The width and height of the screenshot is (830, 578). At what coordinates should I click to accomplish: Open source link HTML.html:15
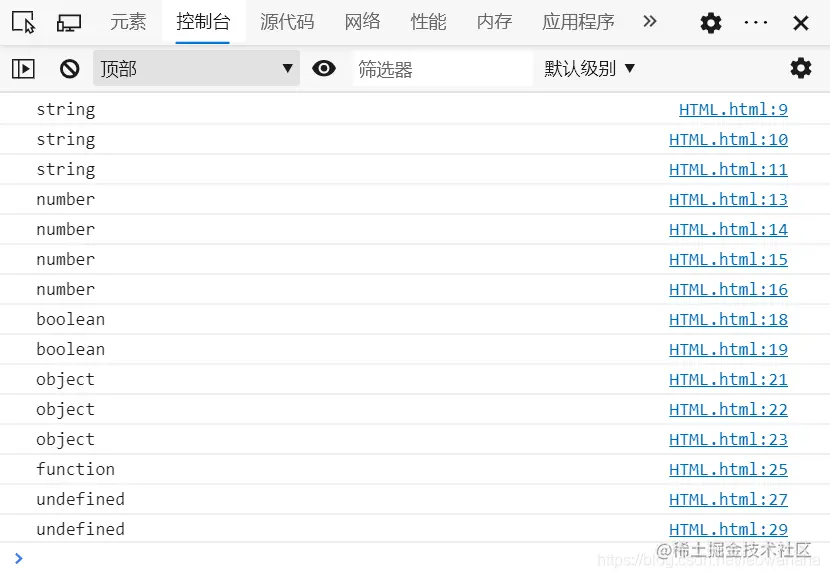[x=728, y=259]
